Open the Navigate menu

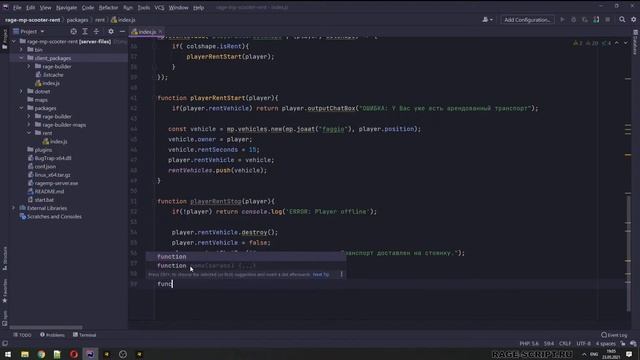pyautogui.click(x=67, y=7)
